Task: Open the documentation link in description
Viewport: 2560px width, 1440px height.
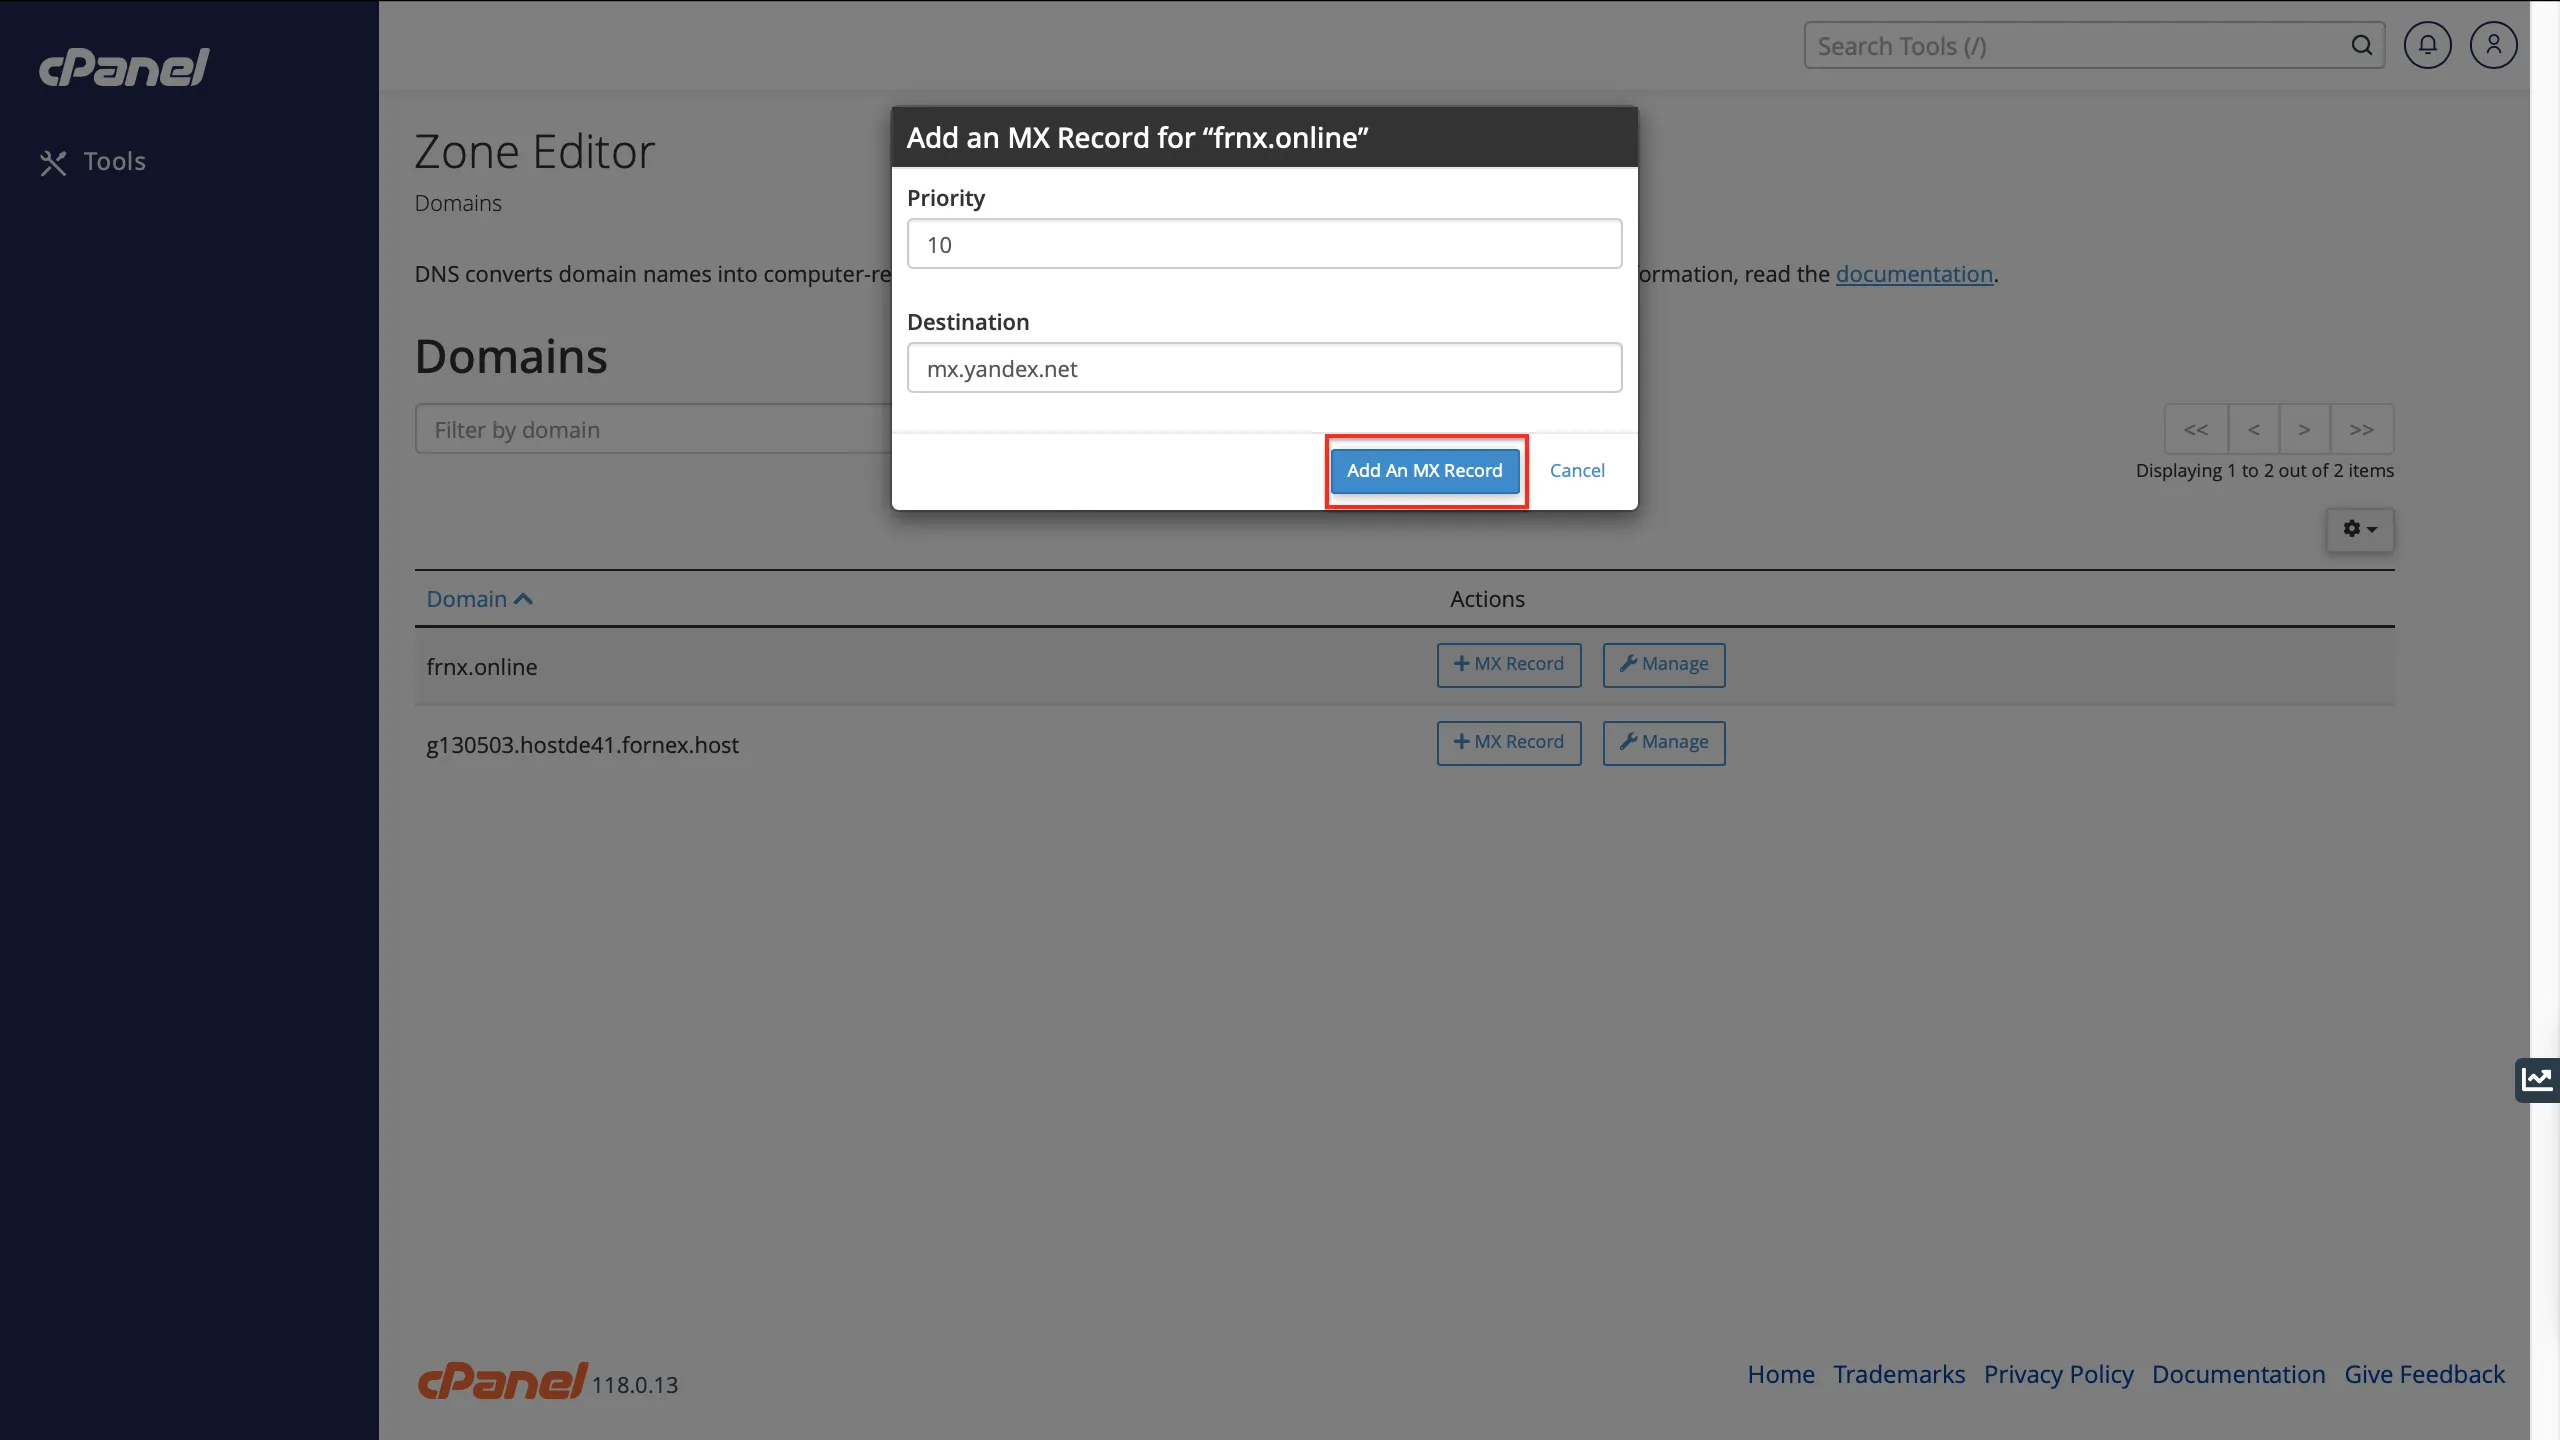Action: pyautogui.click(x=1914, y=274)
